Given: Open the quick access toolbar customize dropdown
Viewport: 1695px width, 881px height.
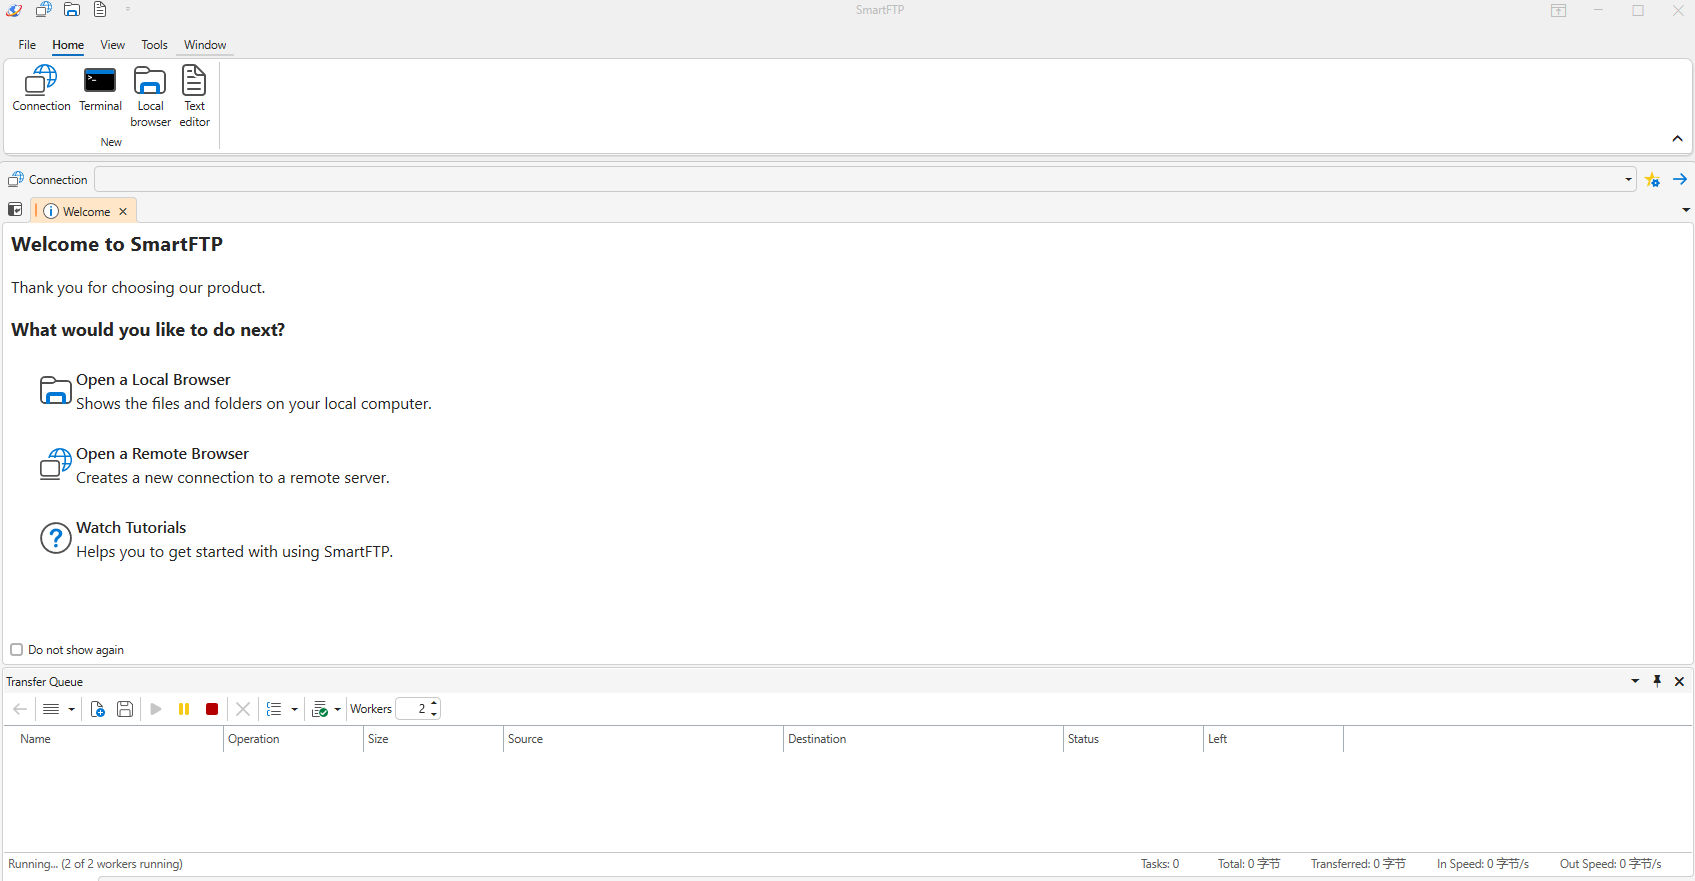Looking at the screenshot, I should pyautogui.click(x=128, y=9).
